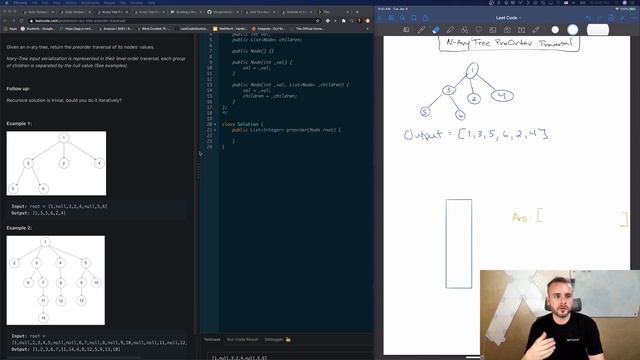Viewport: 640px width, 360px height.
Task: Select the pill-shaped white swatch in notes toolbar
Action: pyautogui.click(x=598, y=30)
